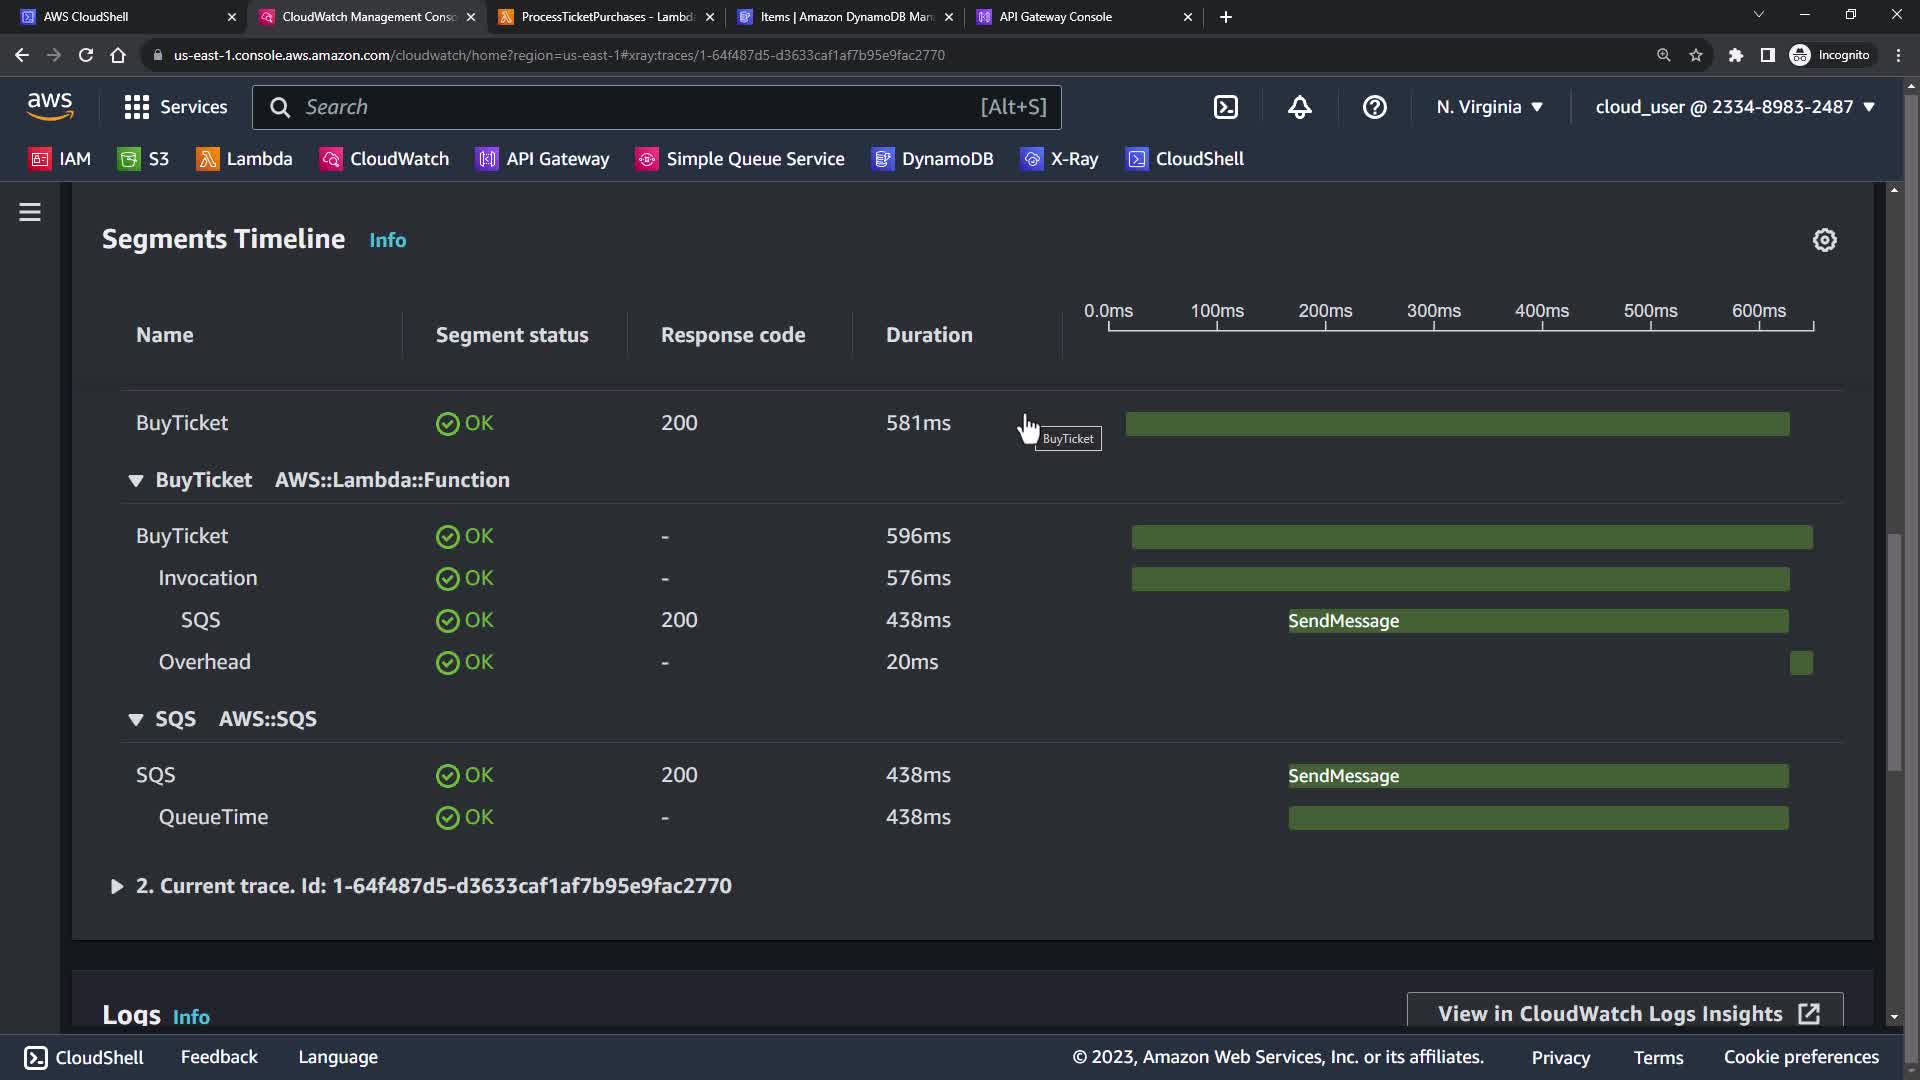Open the left hamburger navigation menu
The image size is (1920, 1080).
(x=30, y=212)
